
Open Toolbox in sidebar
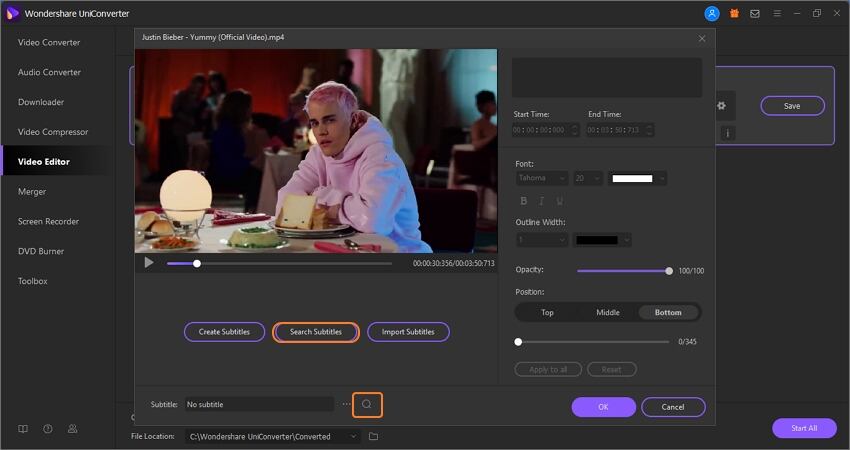pos(33,281)
